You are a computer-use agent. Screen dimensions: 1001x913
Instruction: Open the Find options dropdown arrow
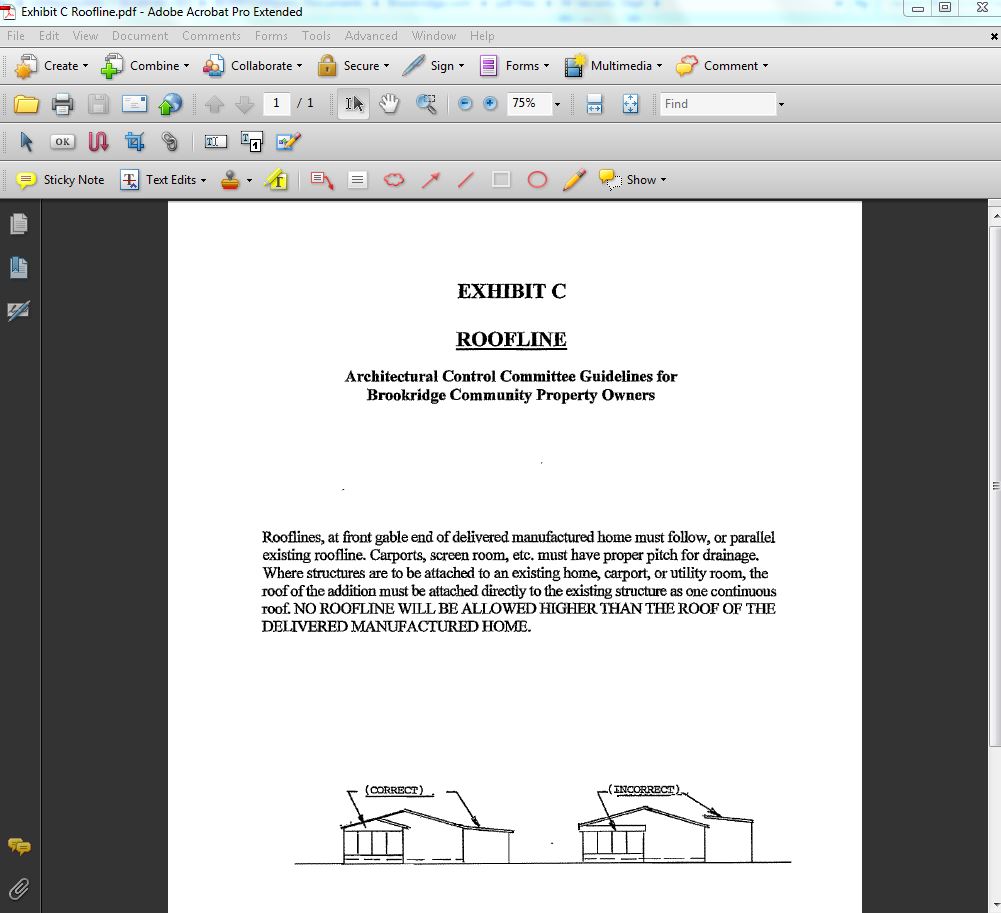coord(781,104)
